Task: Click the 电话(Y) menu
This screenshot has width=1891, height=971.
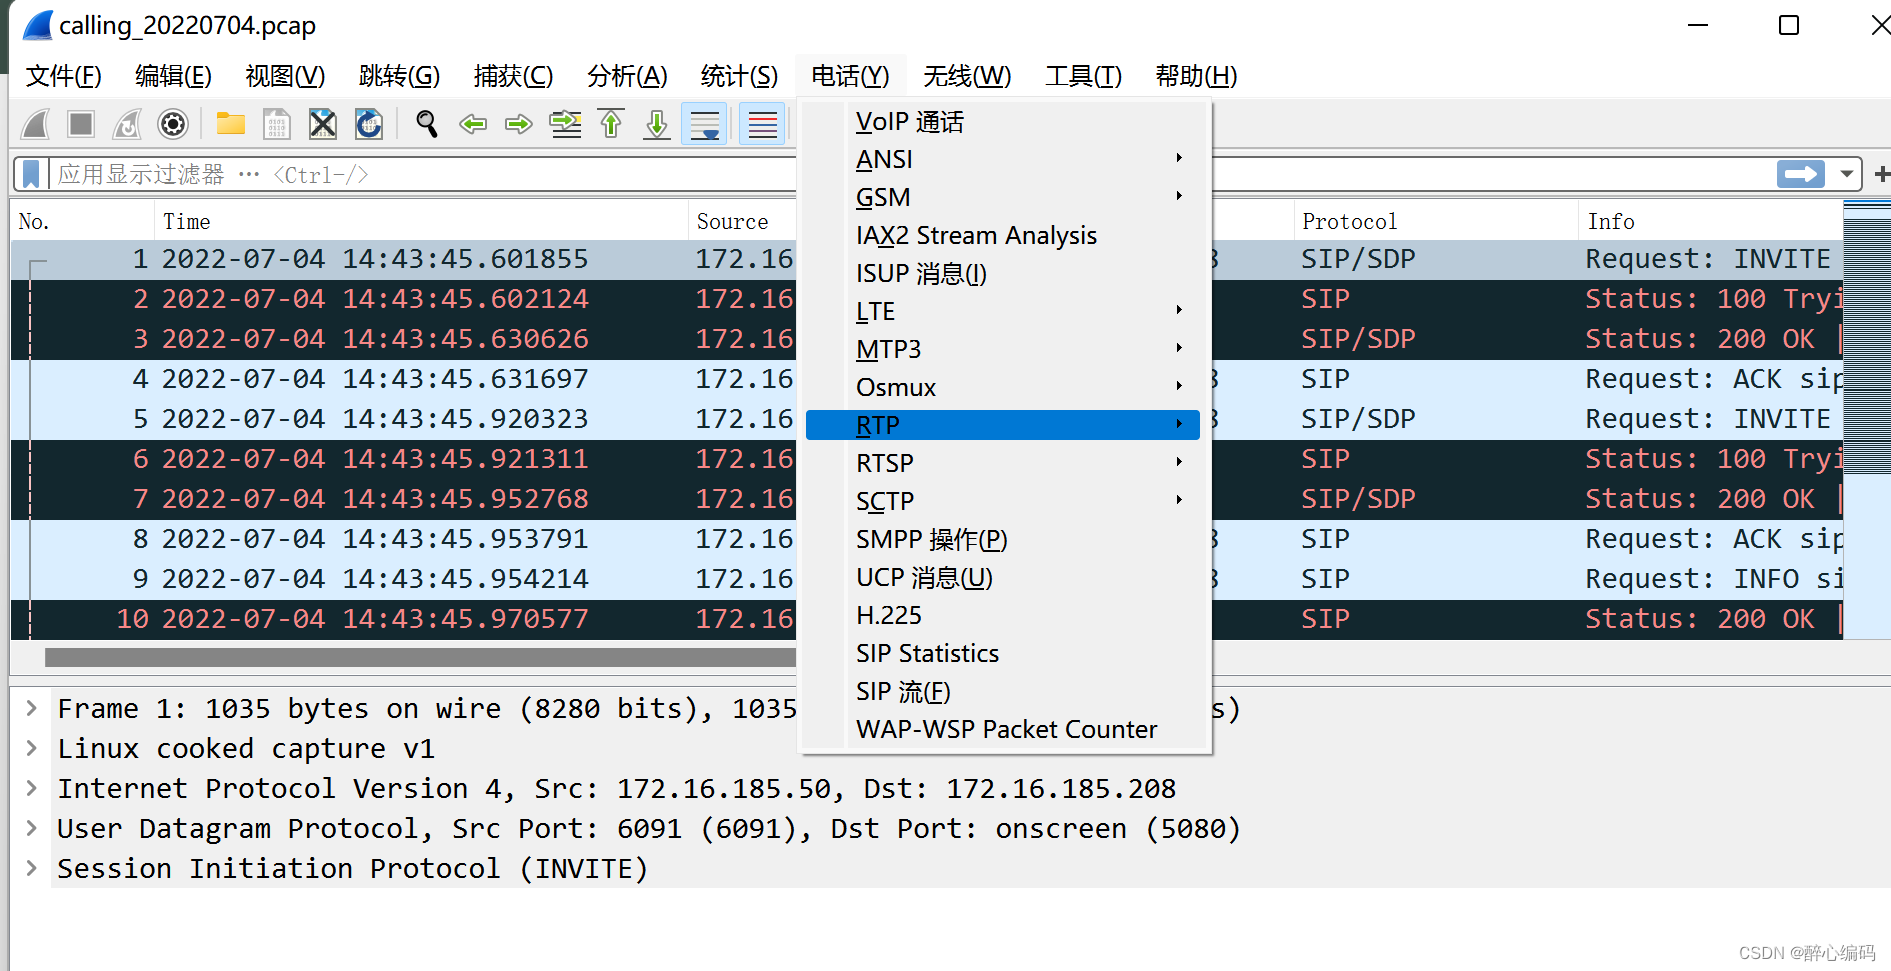Action: coord(850,76)
